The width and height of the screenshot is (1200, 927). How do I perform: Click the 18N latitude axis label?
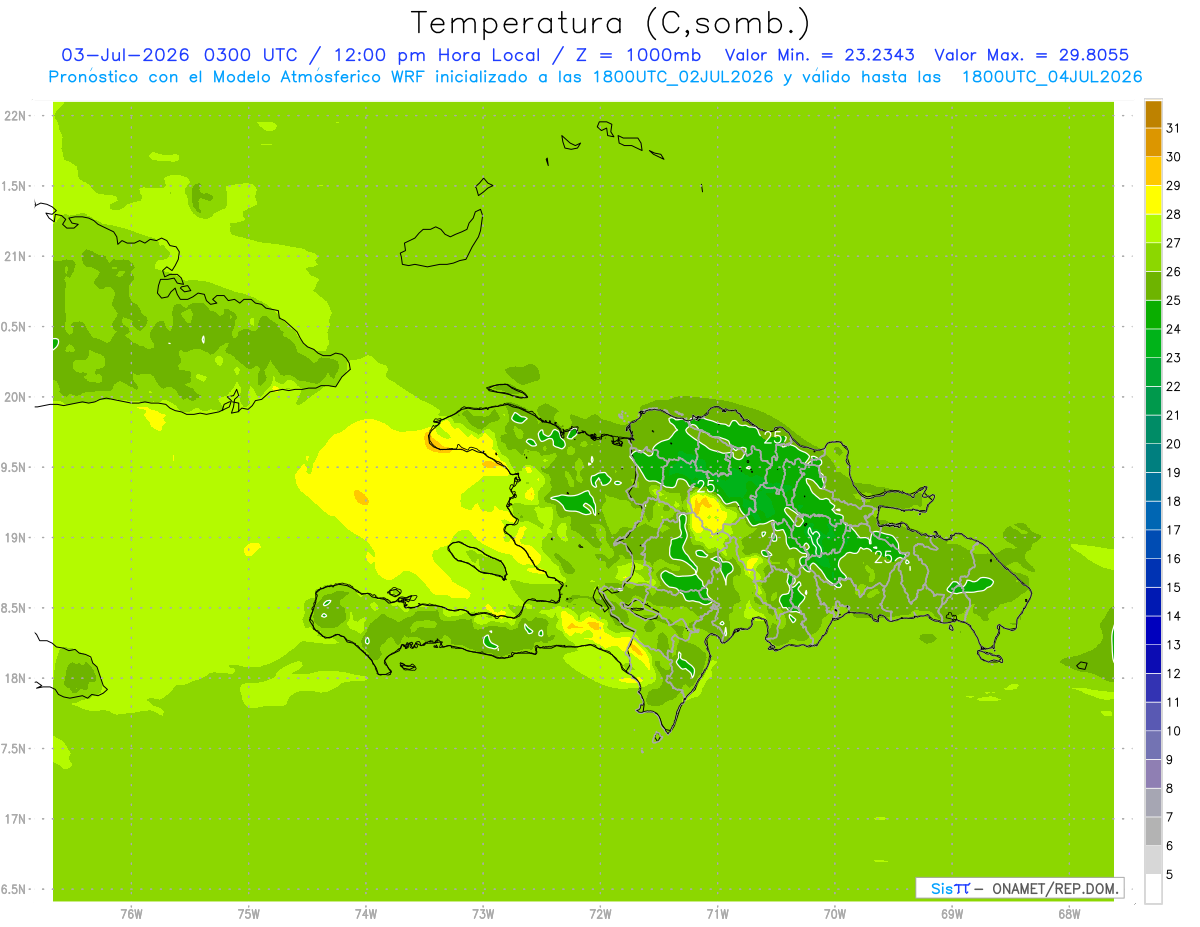(16, 678)
